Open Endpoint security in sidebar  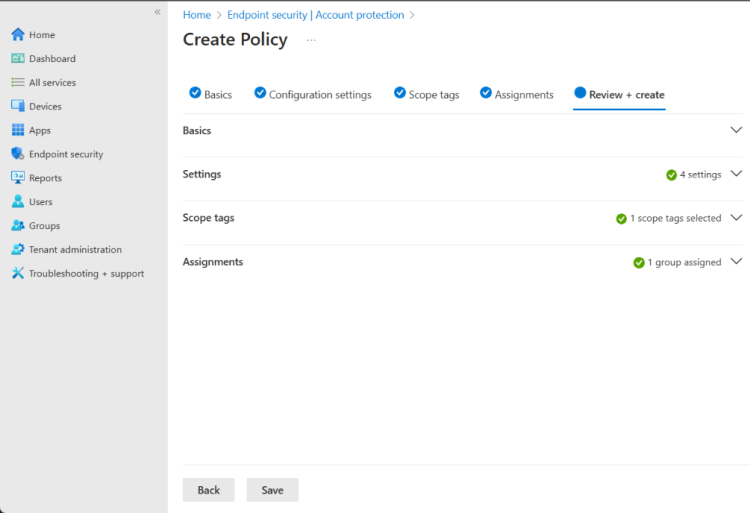coord(66,154)
